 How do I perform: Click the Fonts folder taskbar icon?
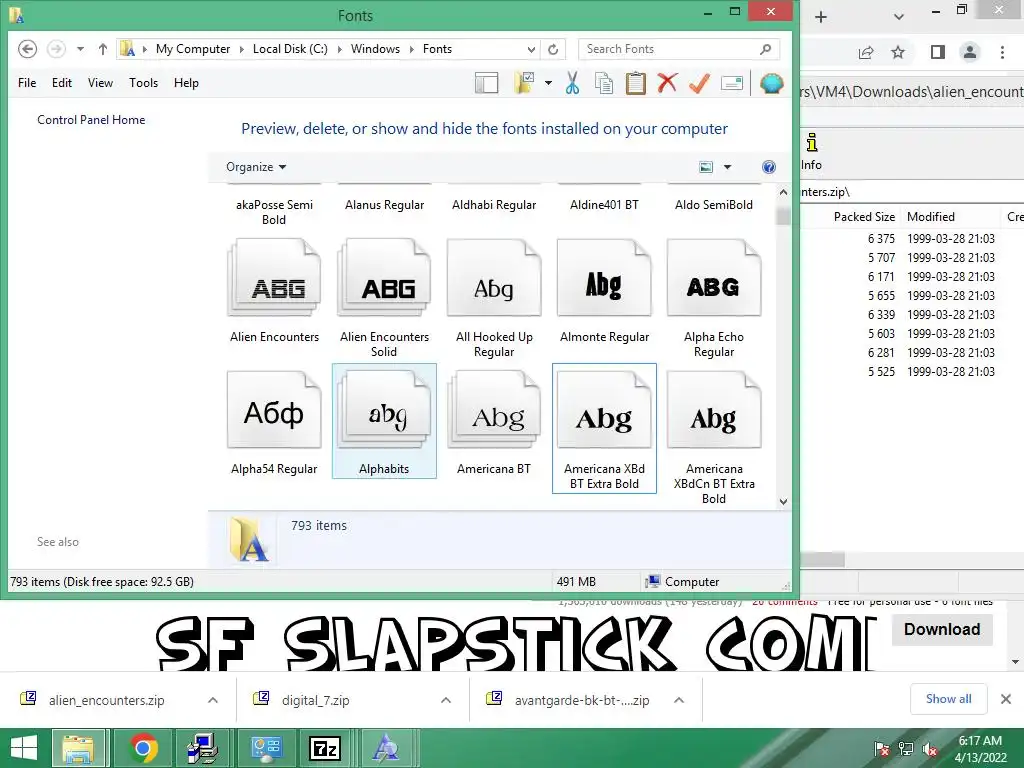click(385, 748)
